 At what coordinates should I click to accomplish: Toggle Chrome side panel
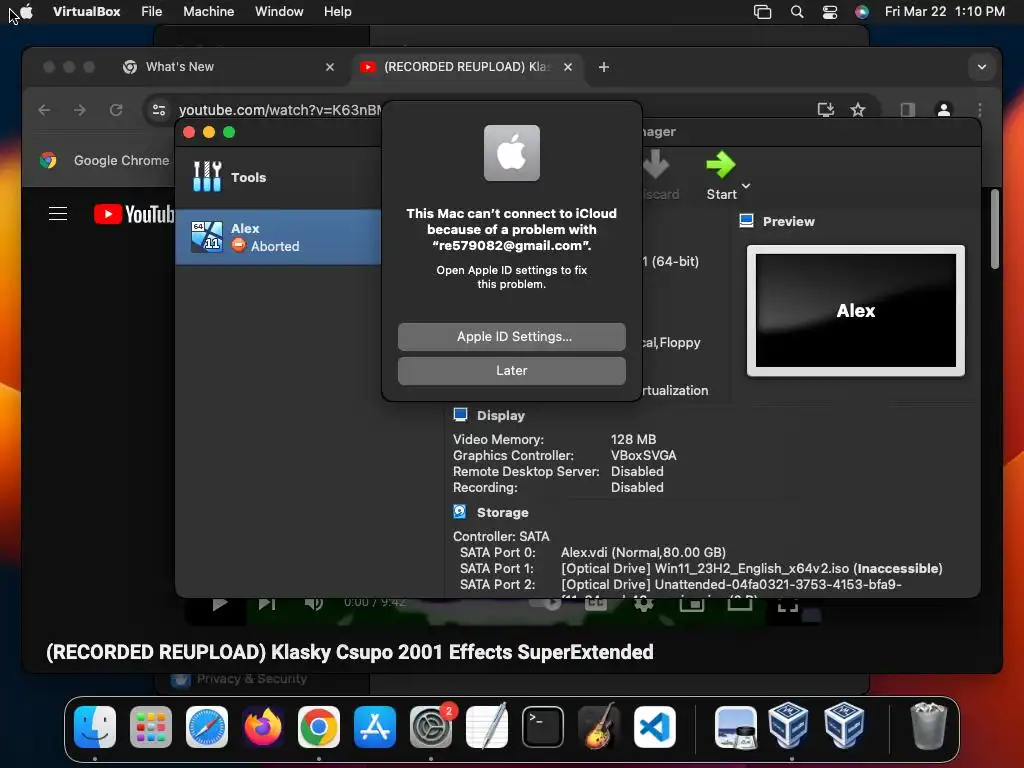click(908, 110)
